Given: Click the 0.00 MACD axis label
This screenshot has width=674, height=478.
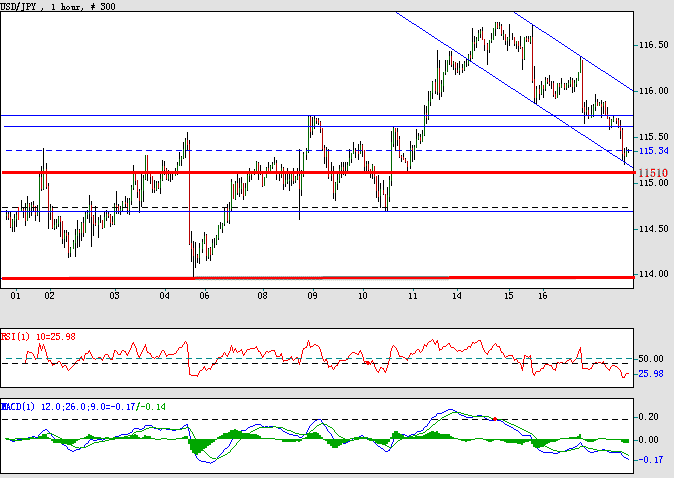Looking at the screenshot, I should [649, 440].
